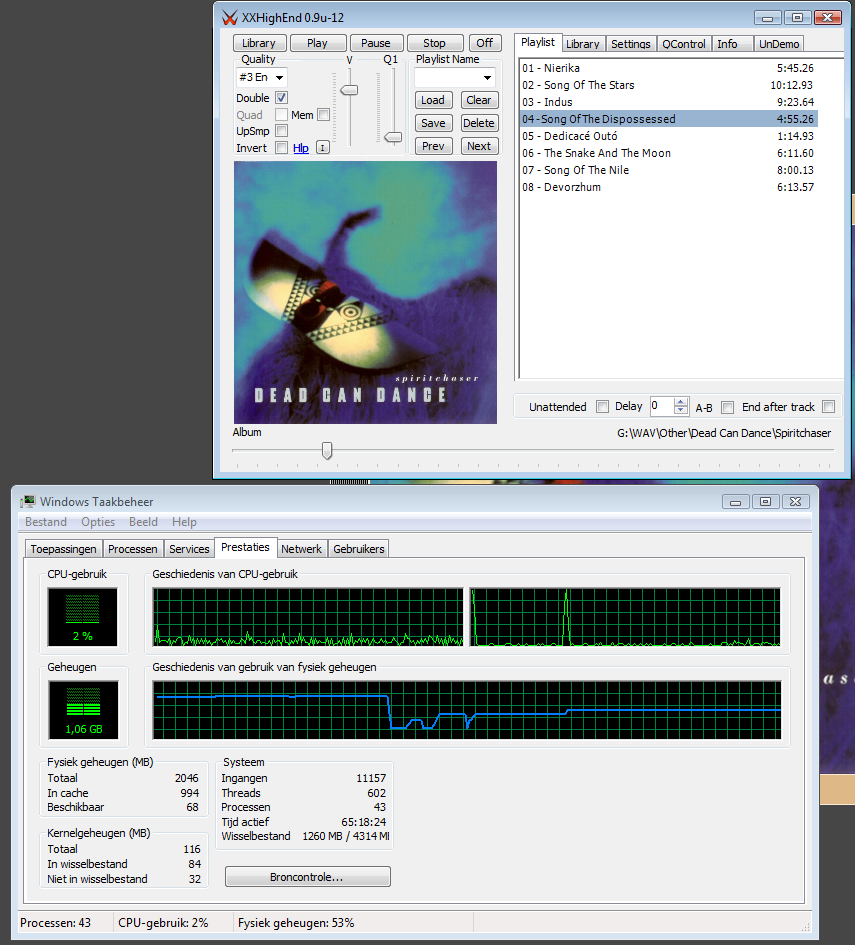This screenshot has height=945, width=855.
Task: Open the Library tab next to Playlist tab
Action: (583, 44)
